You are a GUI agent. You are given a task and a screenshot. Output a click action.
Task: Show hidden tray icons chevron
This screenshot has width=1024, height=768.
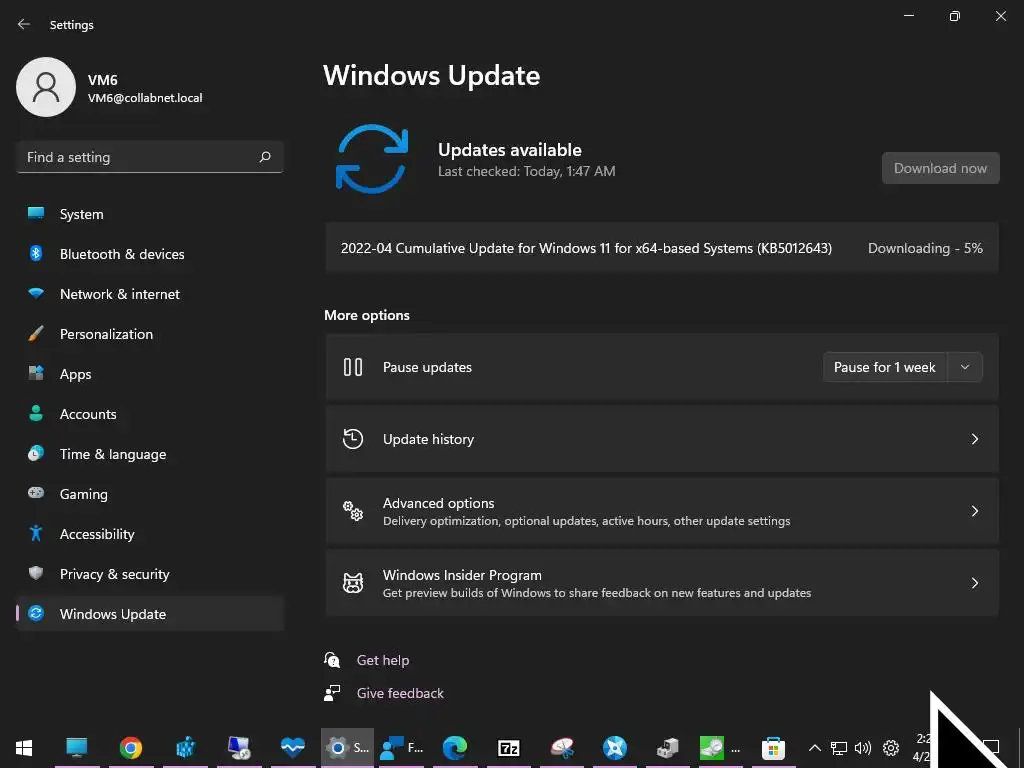pyautogui.click(x=814, y=748)
